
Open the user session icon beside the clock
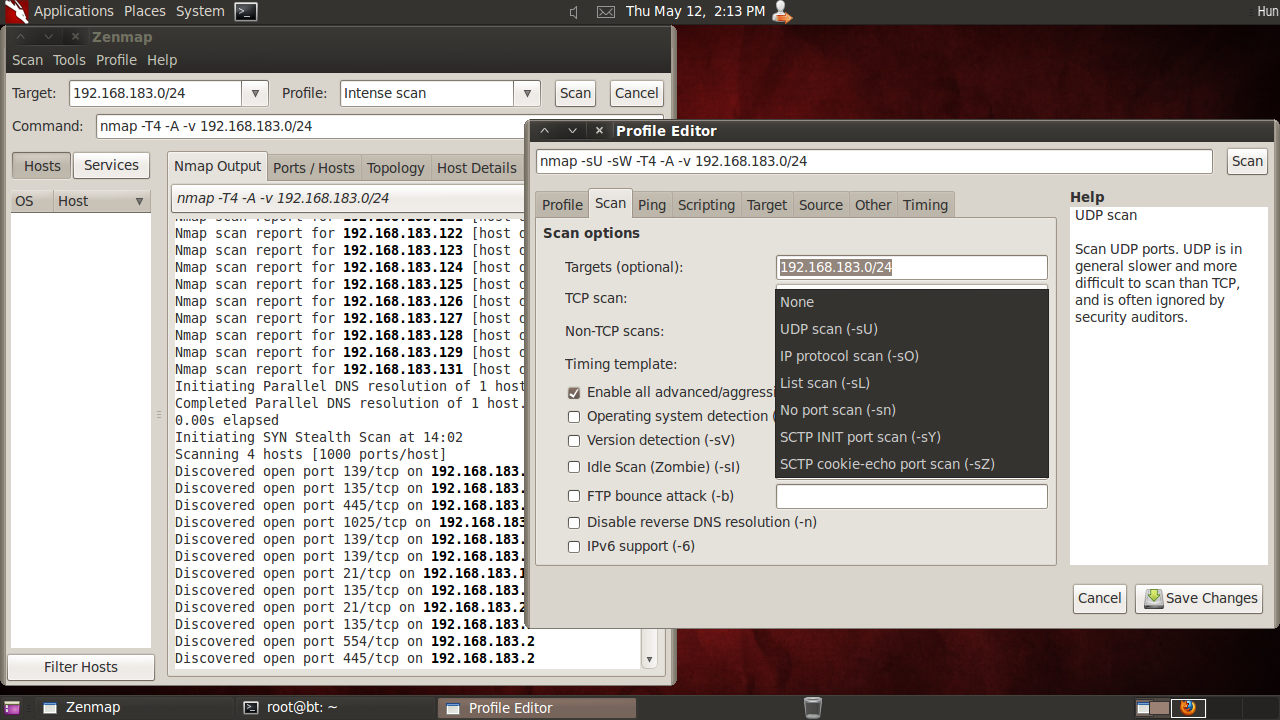(x=782, y=12)
